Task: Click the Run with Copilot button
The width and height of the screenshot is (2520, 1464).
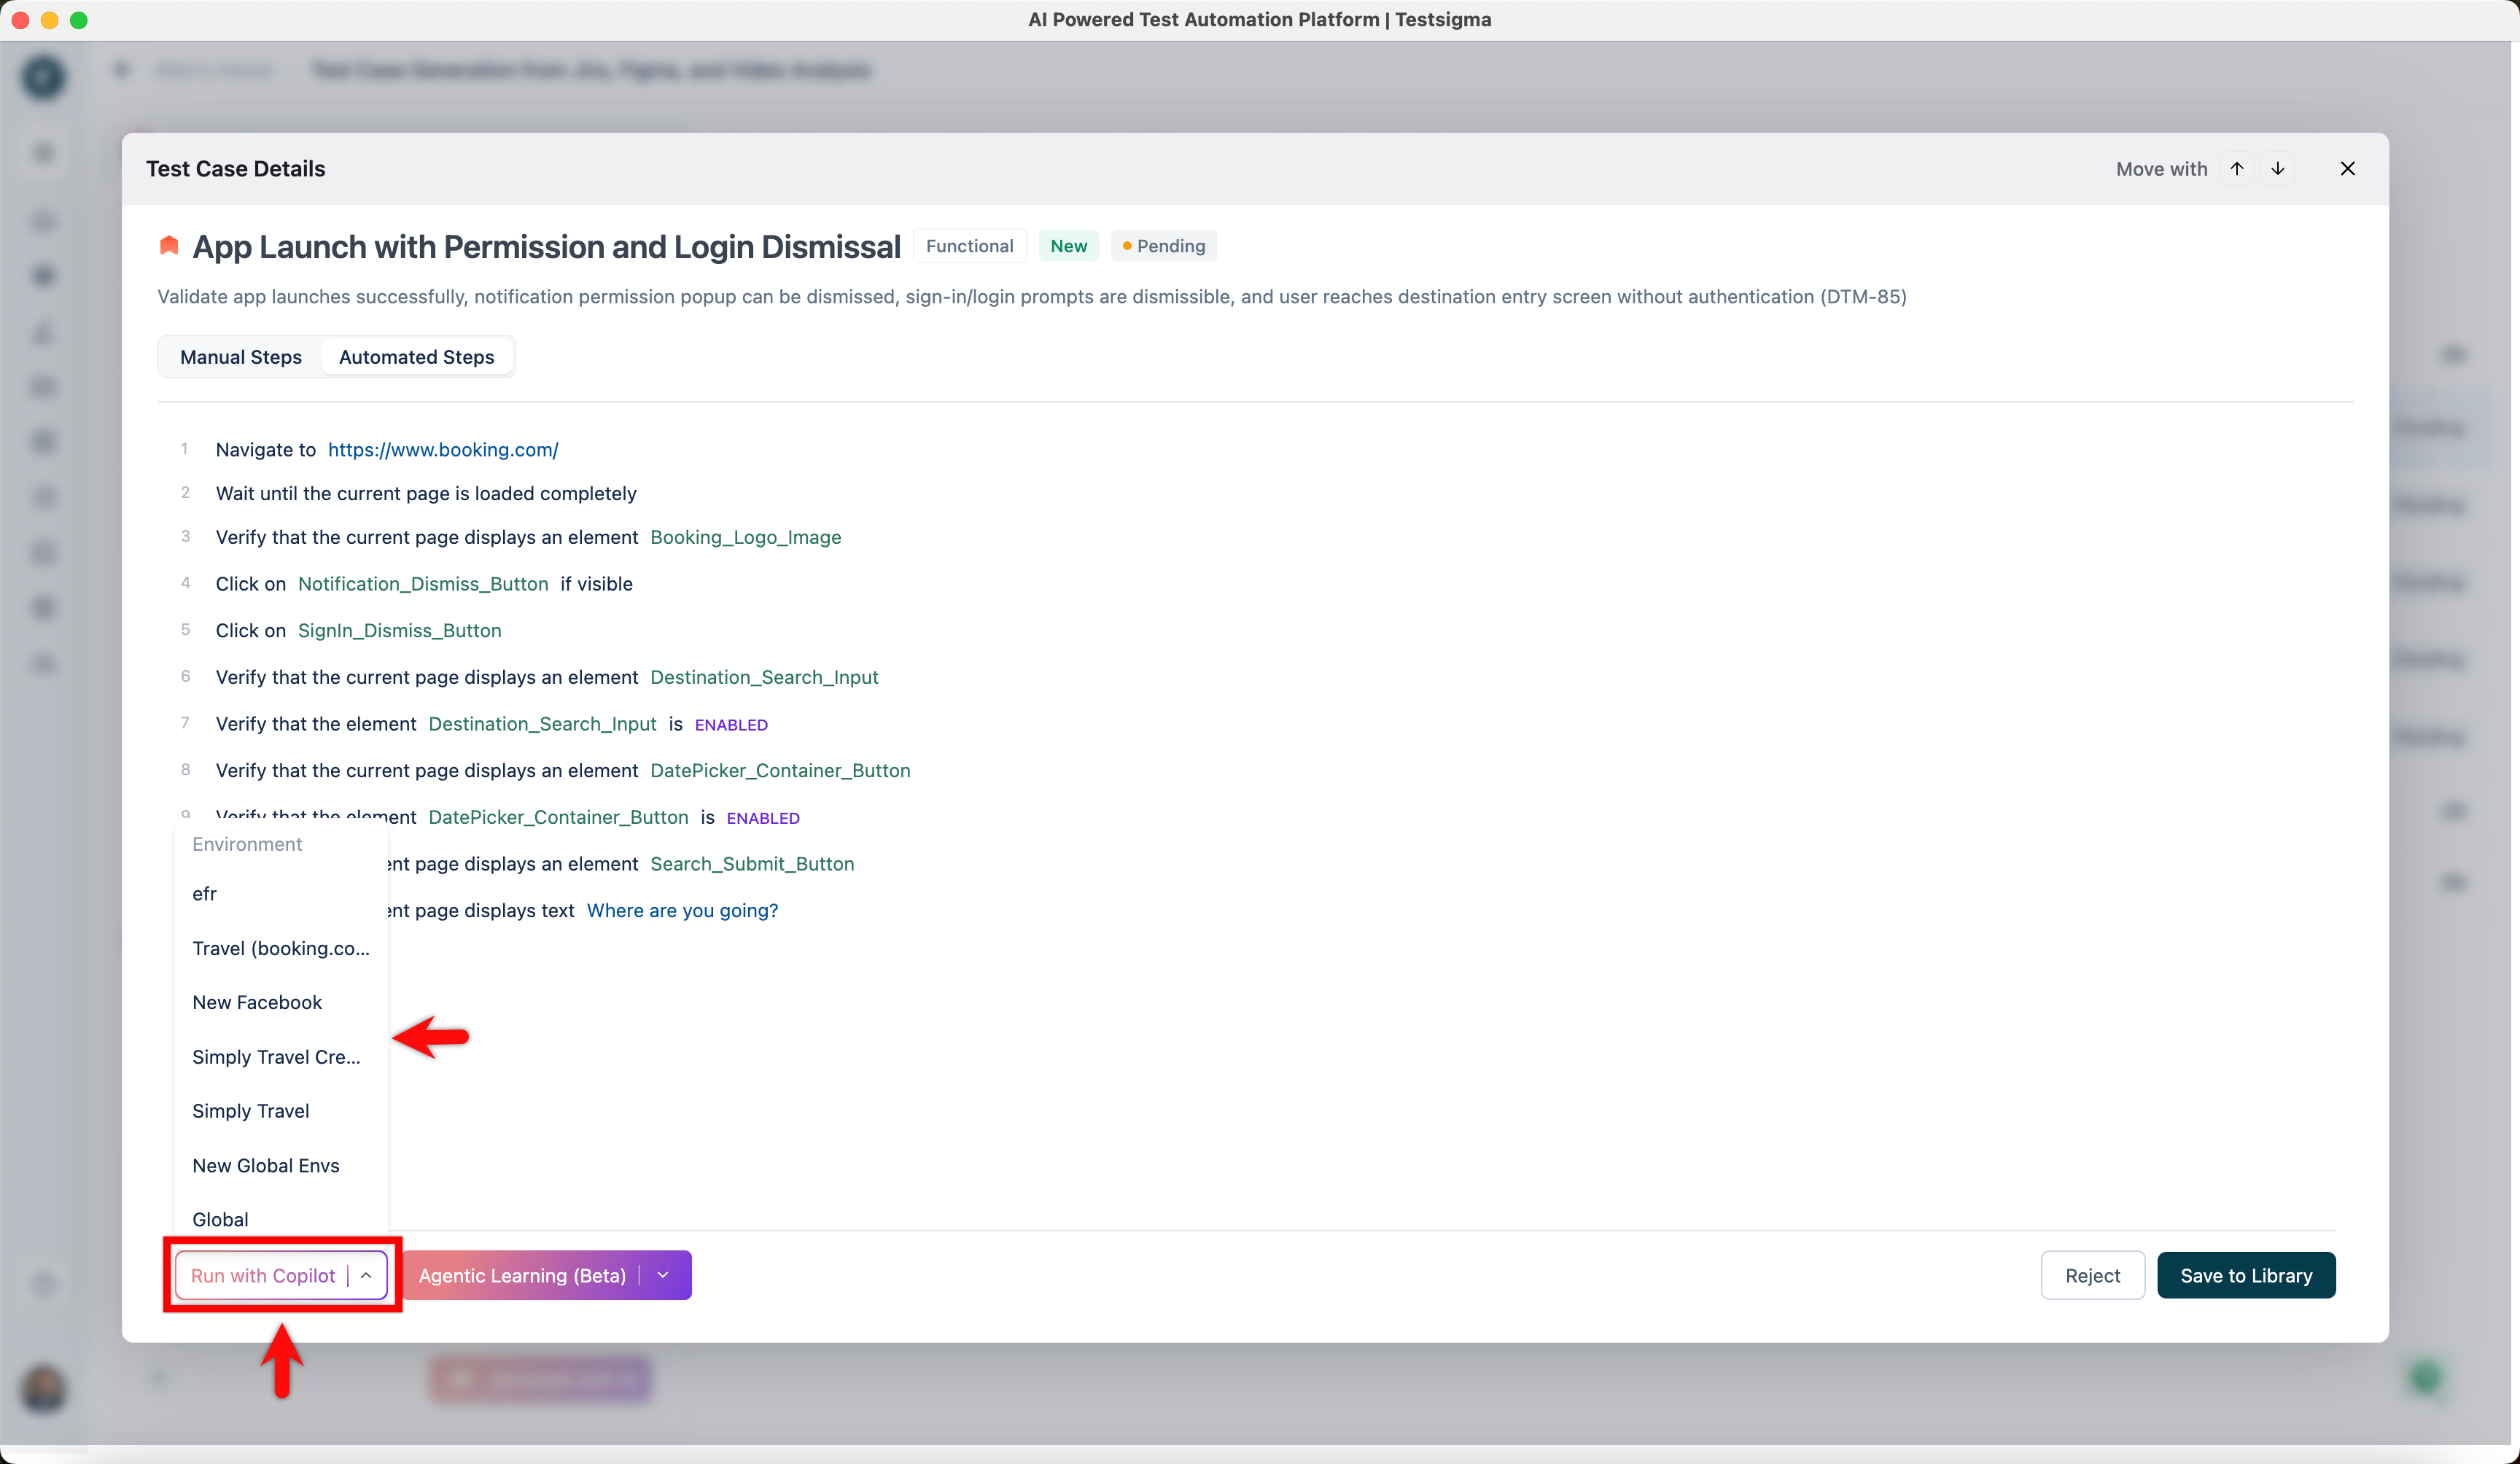Action: click(263, 1275)
